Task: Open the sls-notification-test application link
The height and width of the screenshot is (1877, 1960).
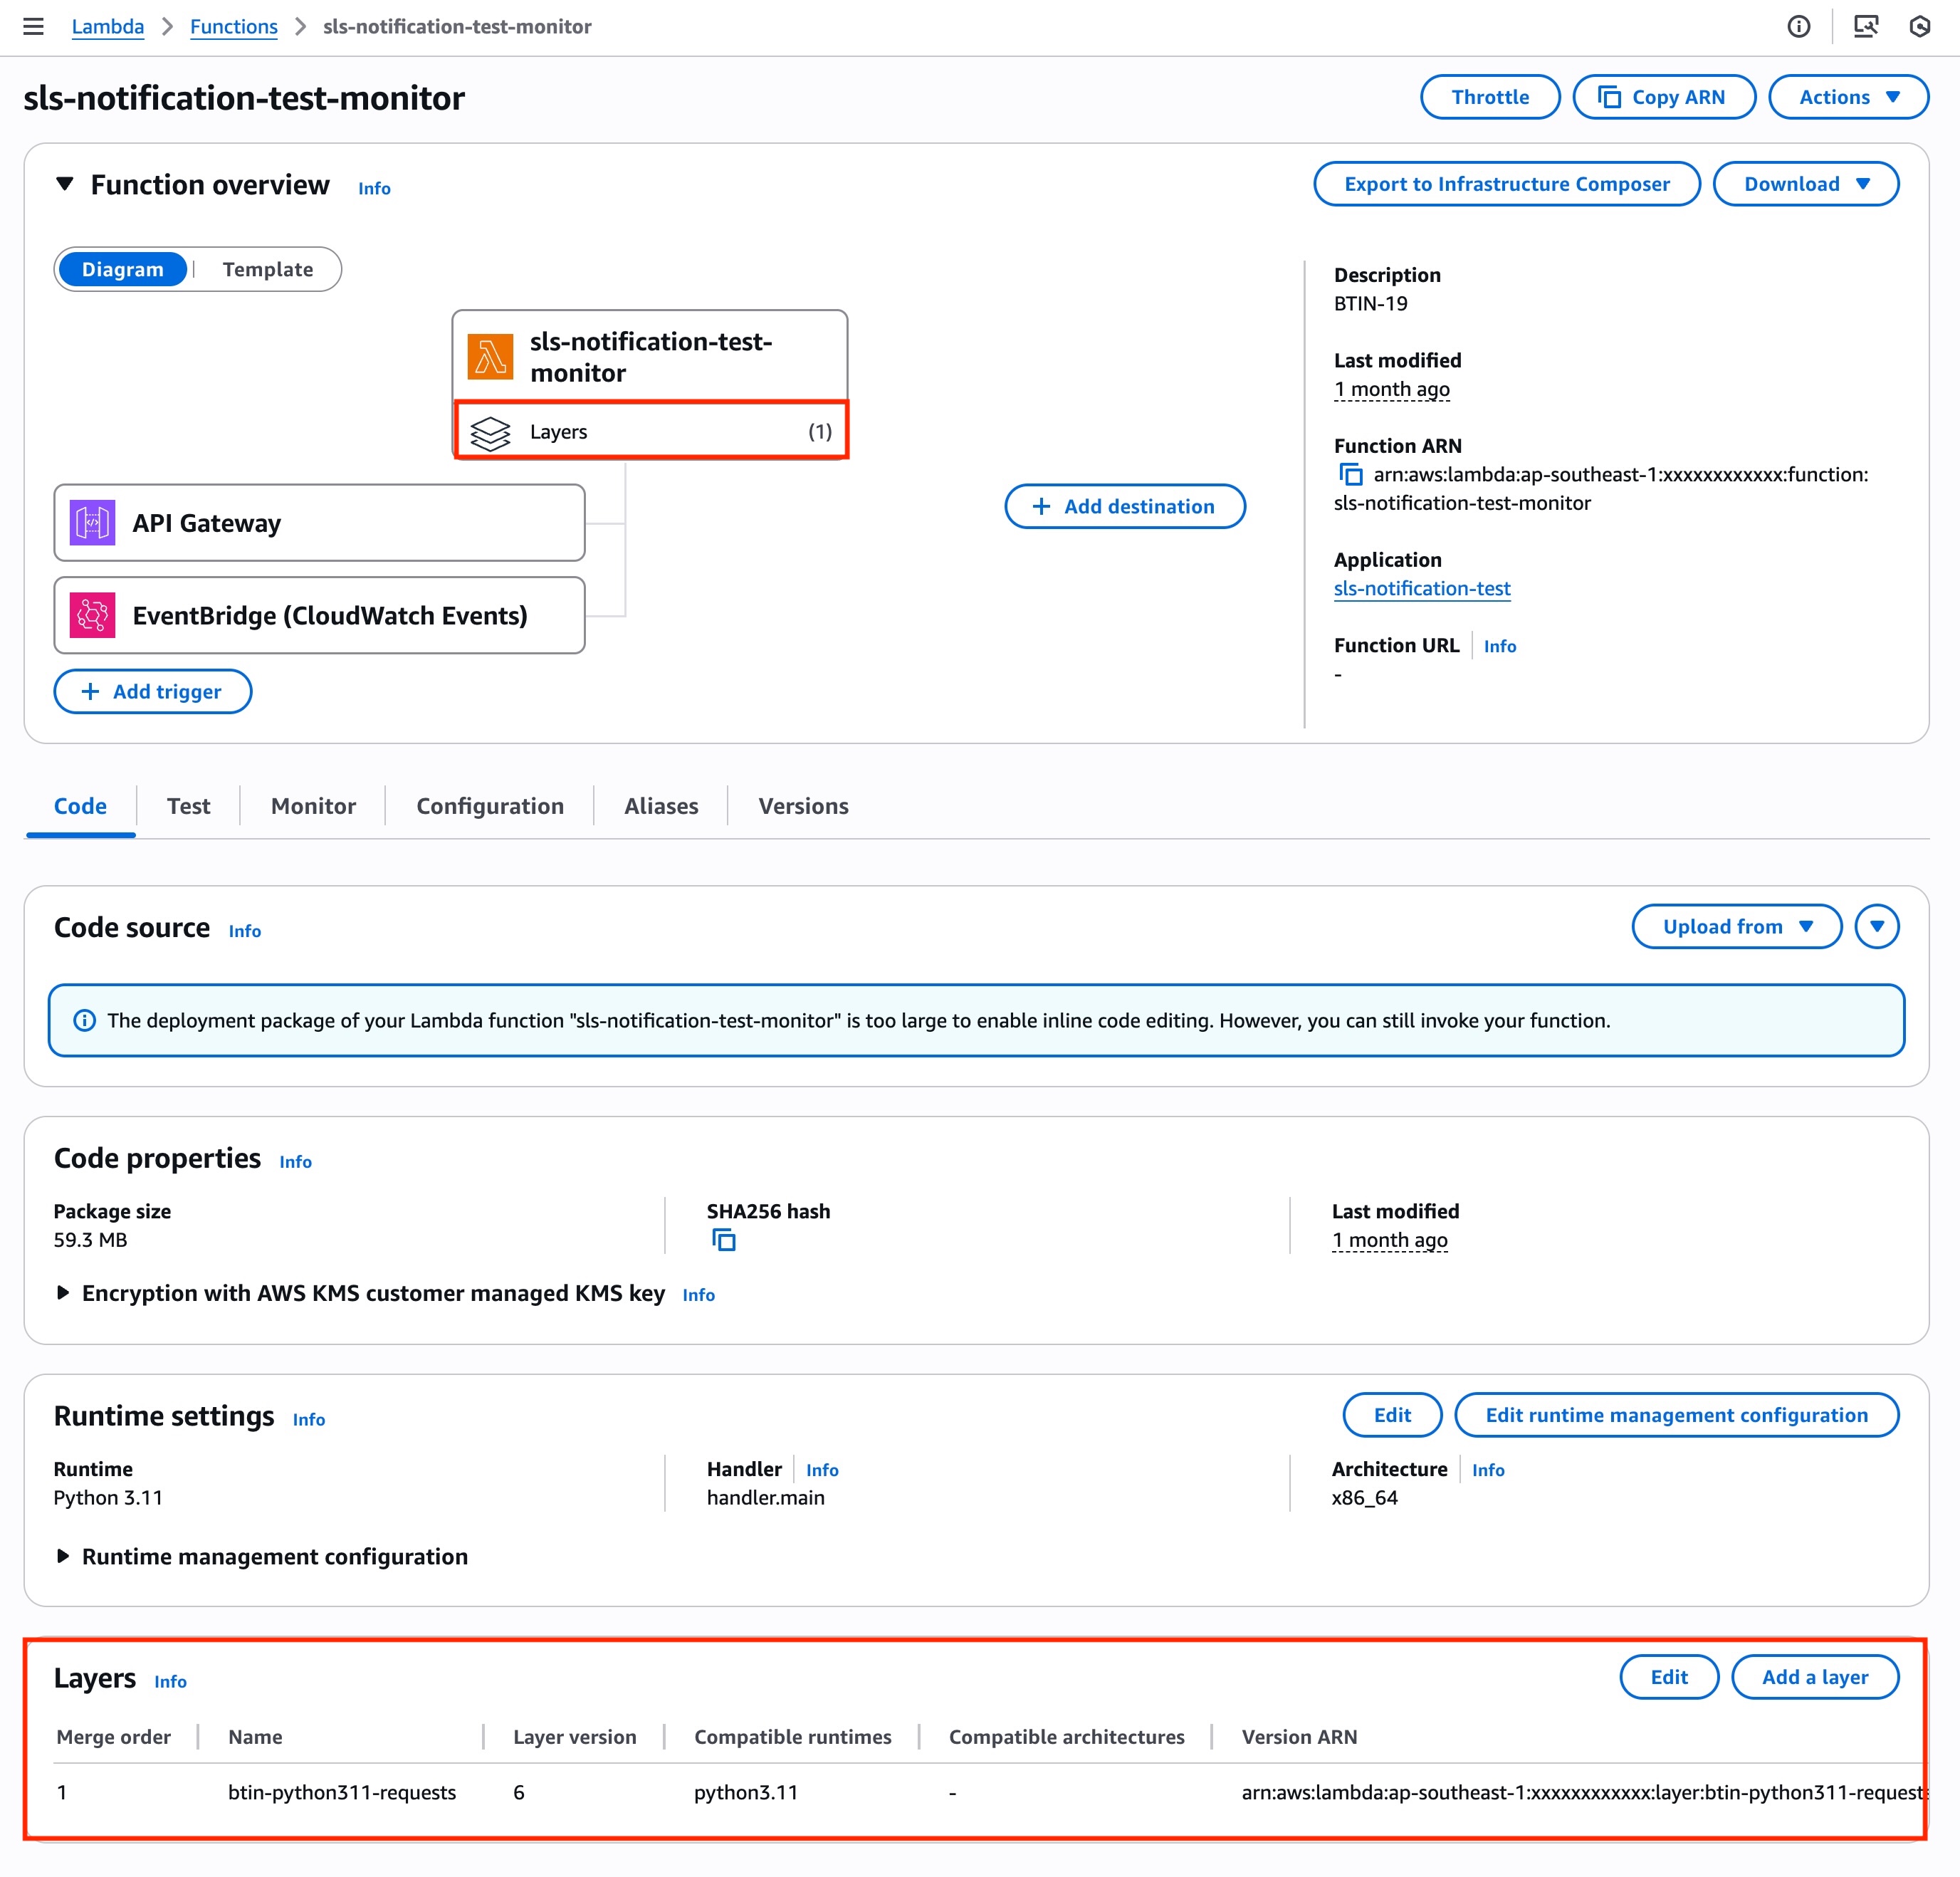Action: coord(1421,588)
